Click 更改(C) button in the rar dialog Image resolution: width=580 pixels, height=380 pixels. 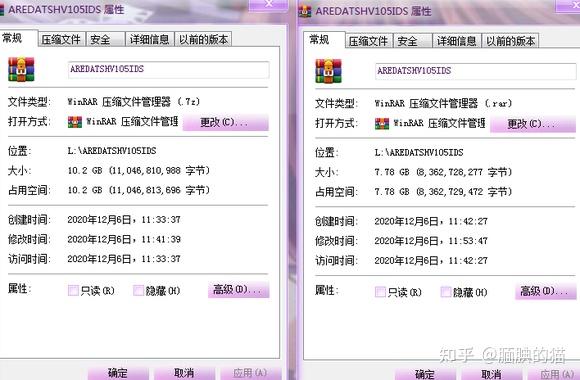click(533, 124)
